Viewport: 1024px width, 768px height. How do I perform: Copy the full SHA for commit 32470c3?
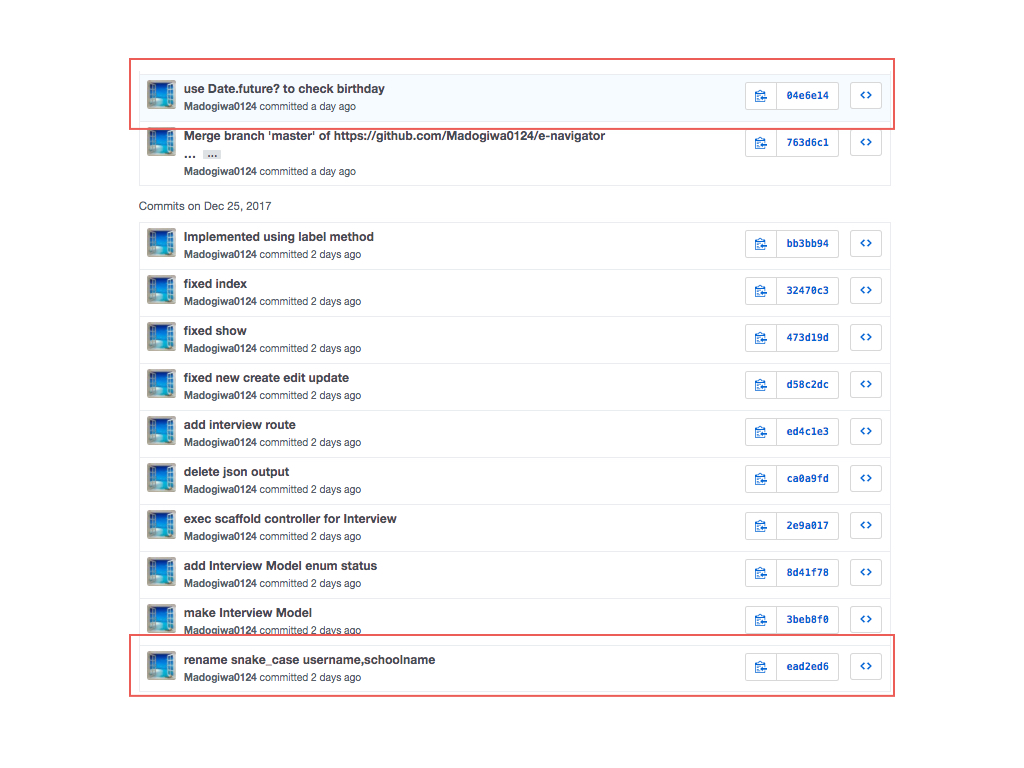click(x=761, y=291)
